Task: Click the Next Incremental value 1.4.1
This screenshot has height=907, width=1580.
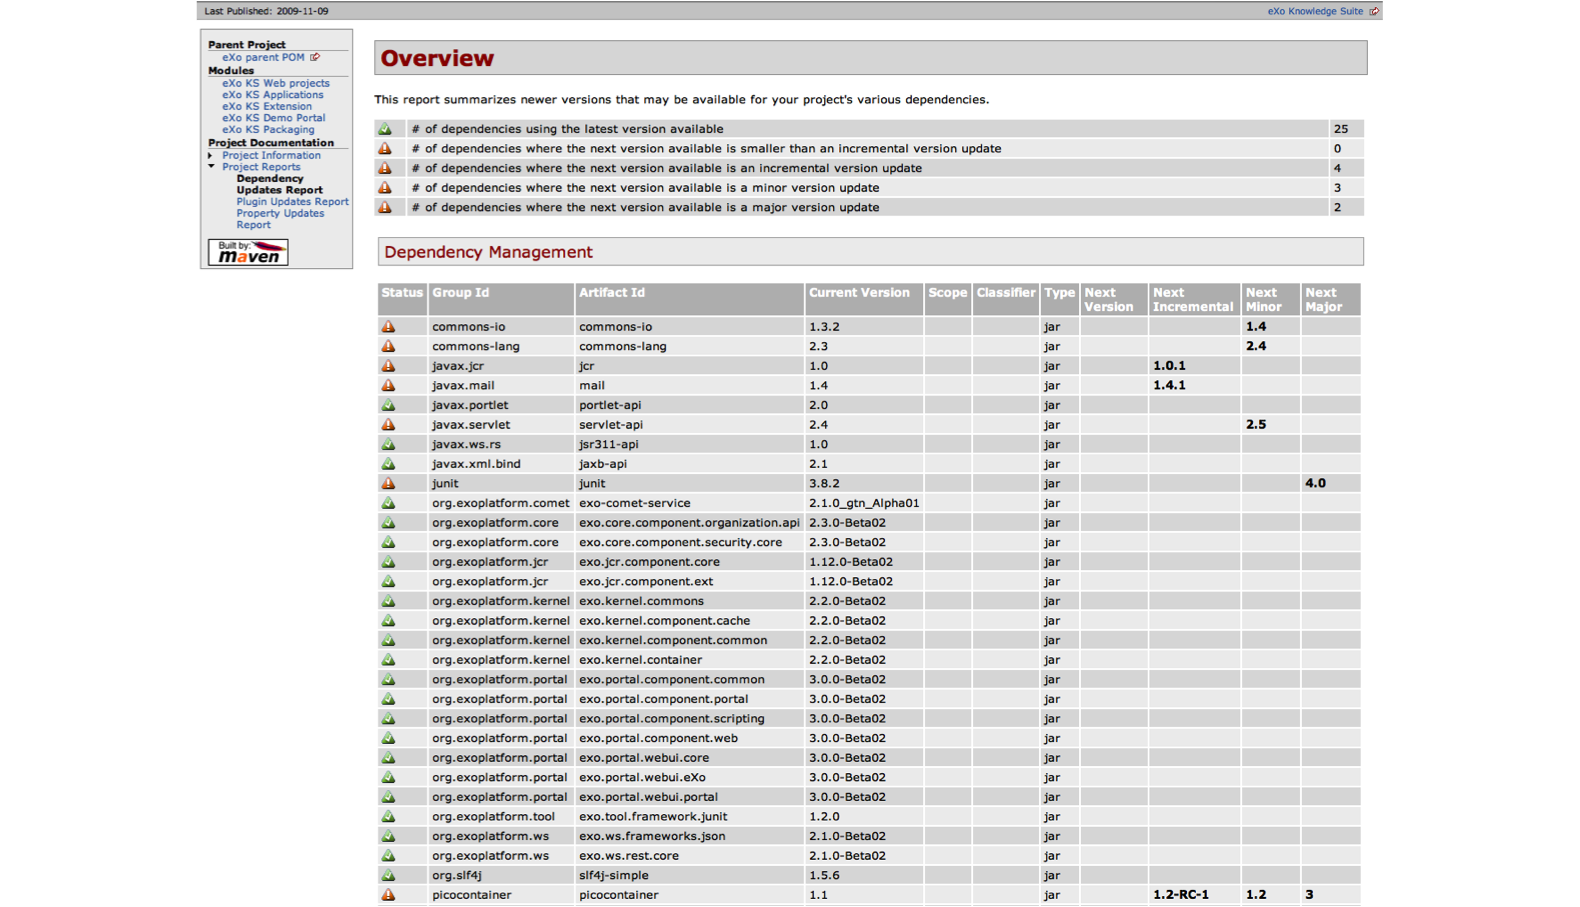Action: pos(1169,385)
